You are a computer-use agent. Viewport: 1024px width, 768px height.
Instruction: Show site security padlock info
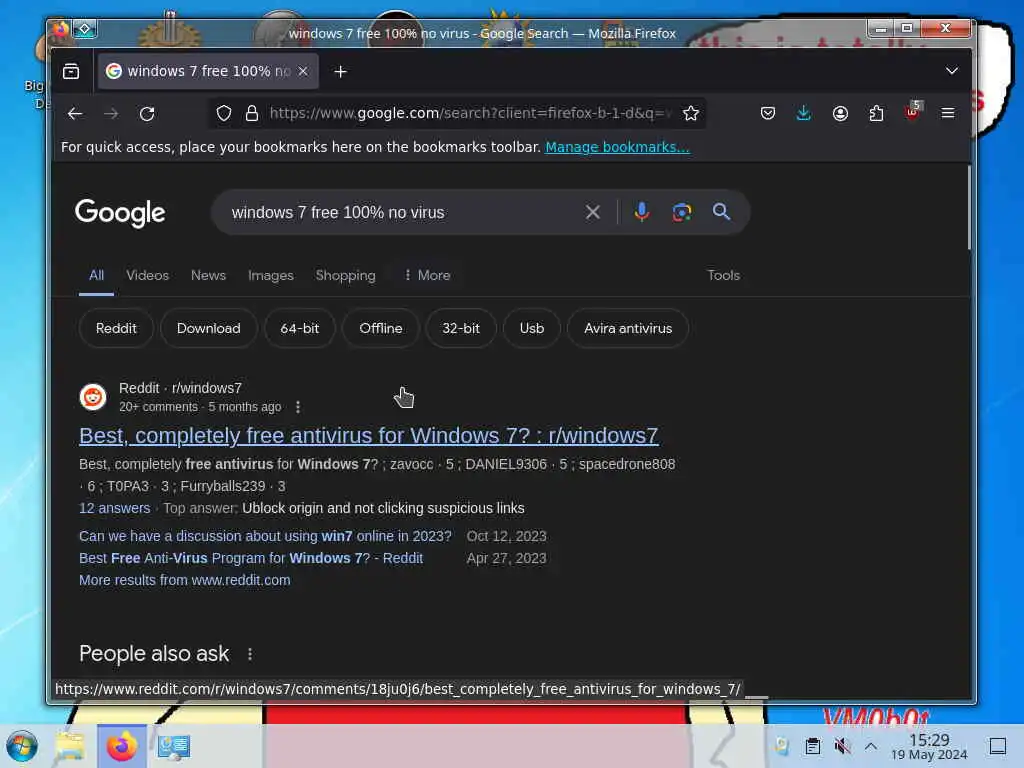pos(251,114)
